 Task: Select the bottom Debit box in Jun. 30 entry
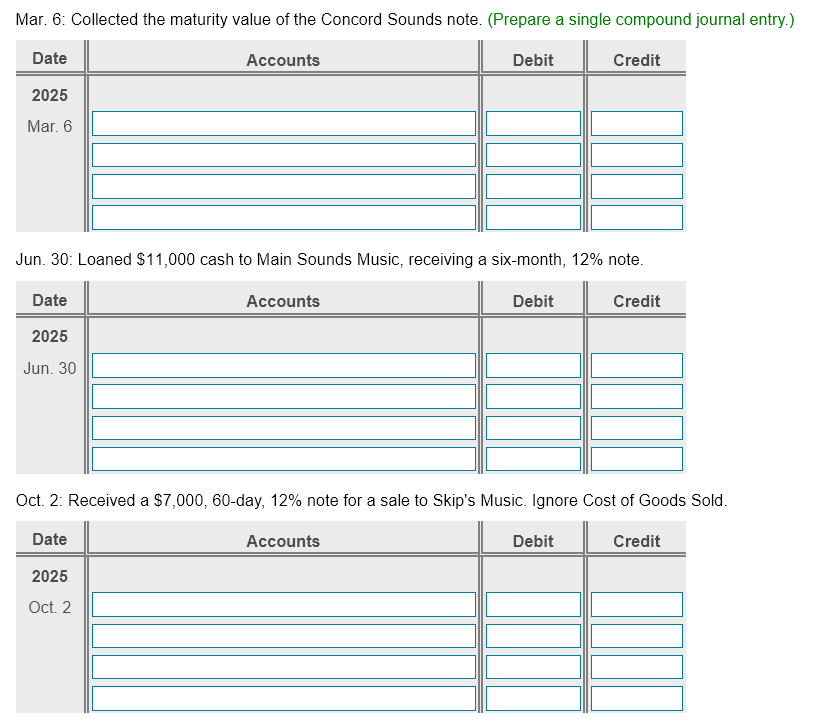click(532, 458)
